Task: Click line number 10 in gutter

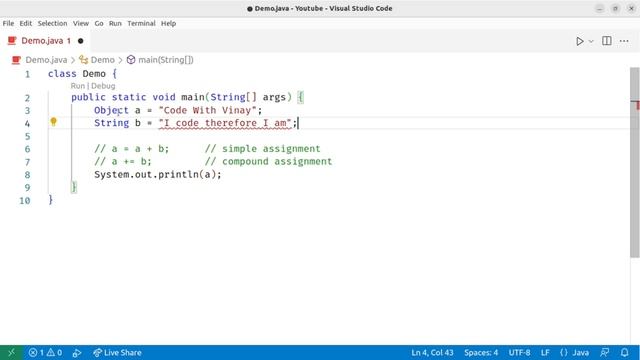Action: 25,201
